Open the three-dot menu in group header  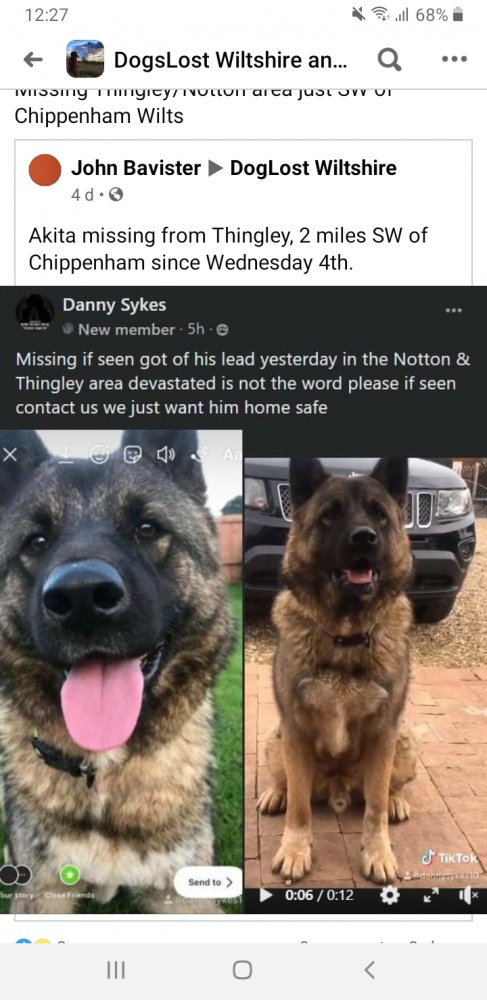click(454, 59)
